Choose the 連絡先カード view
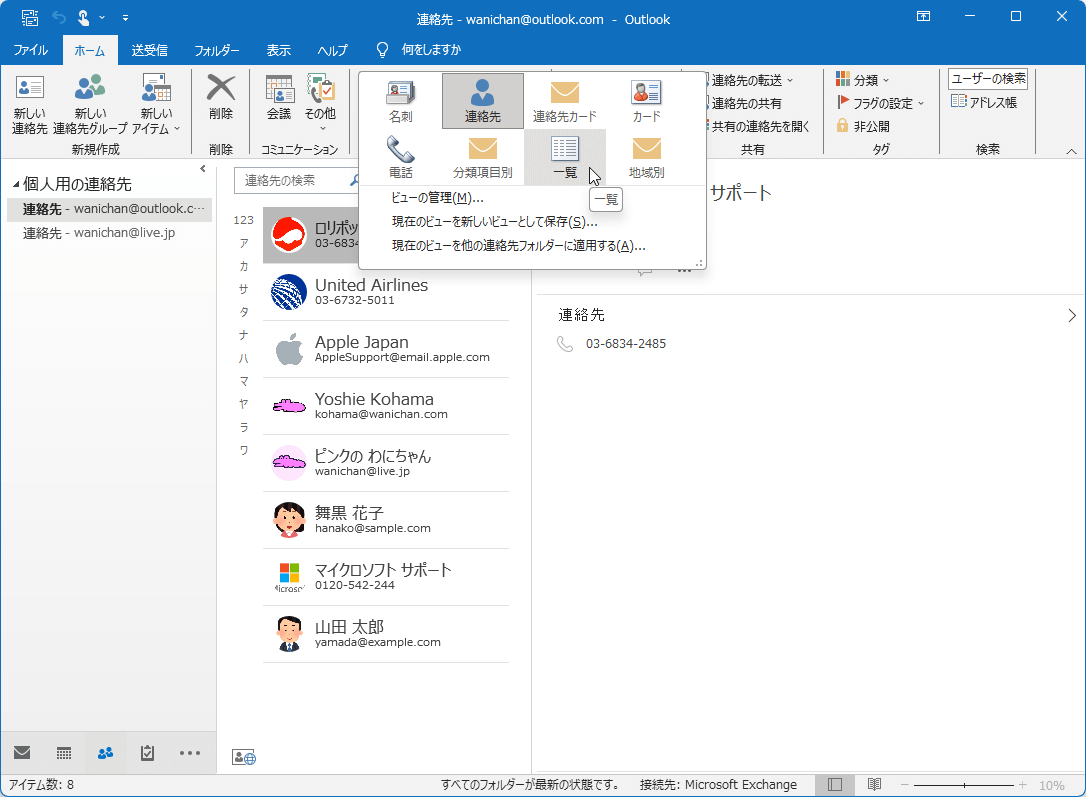 pos(564,101)
